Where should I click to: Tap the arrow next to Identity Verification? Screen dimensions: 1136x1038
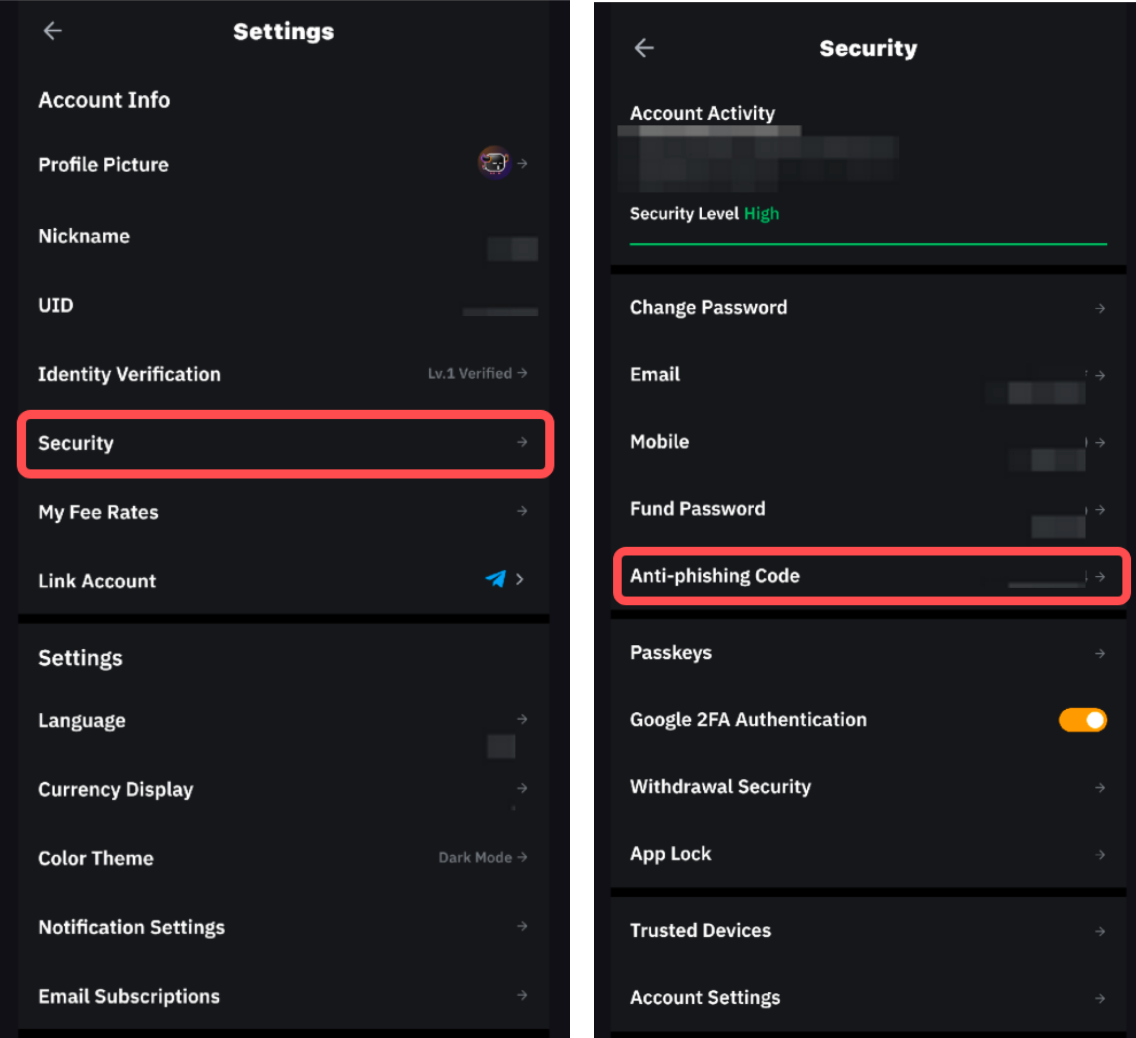(x=522, y=373)
